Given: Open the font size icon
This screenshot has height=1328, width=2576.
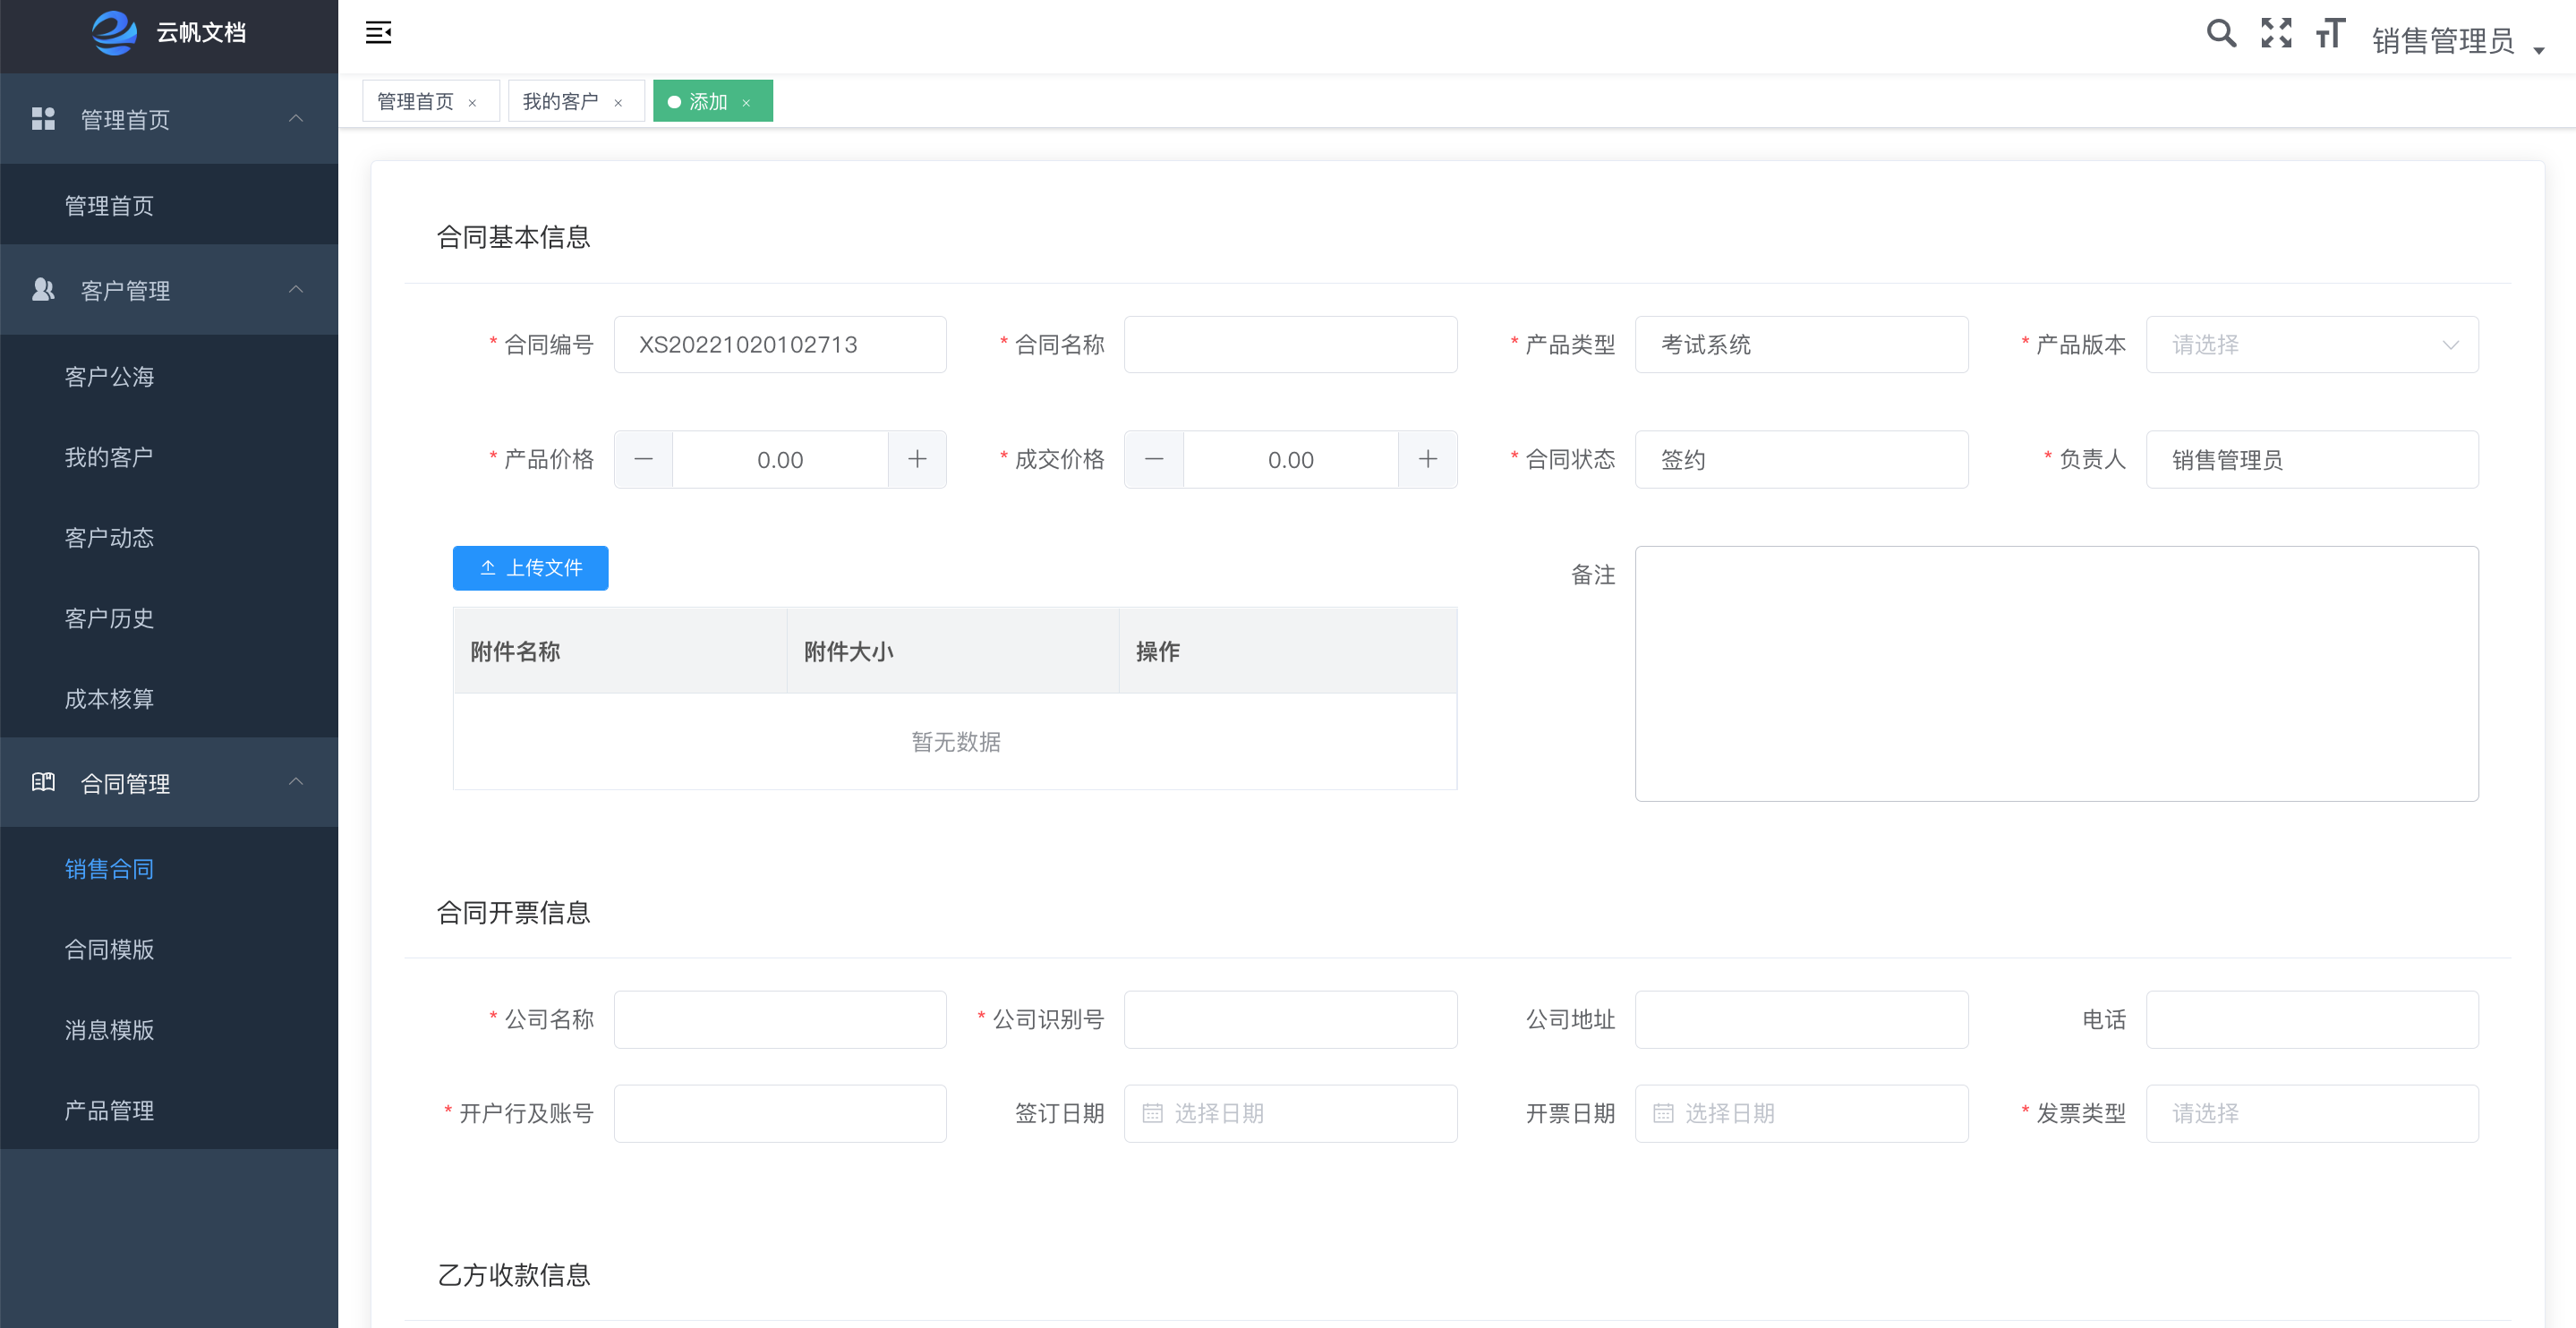Looking at the screenshot, I should pyautogui.click(x=2330, y=33).
